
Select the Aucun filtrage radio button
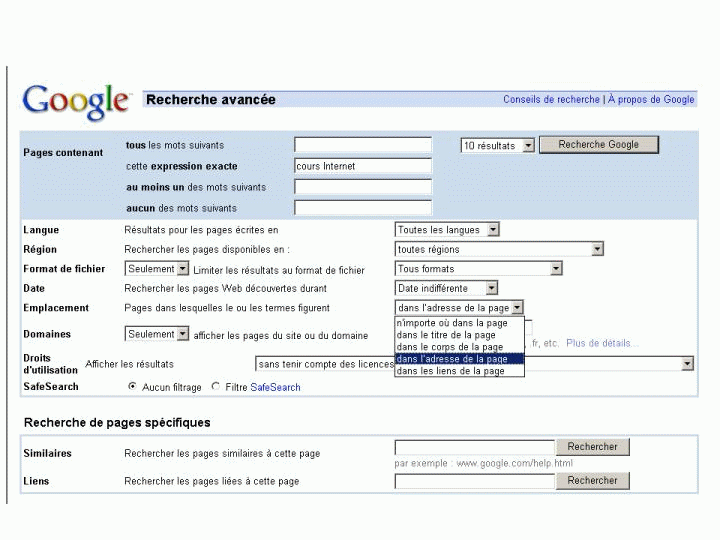coord(132,387)
